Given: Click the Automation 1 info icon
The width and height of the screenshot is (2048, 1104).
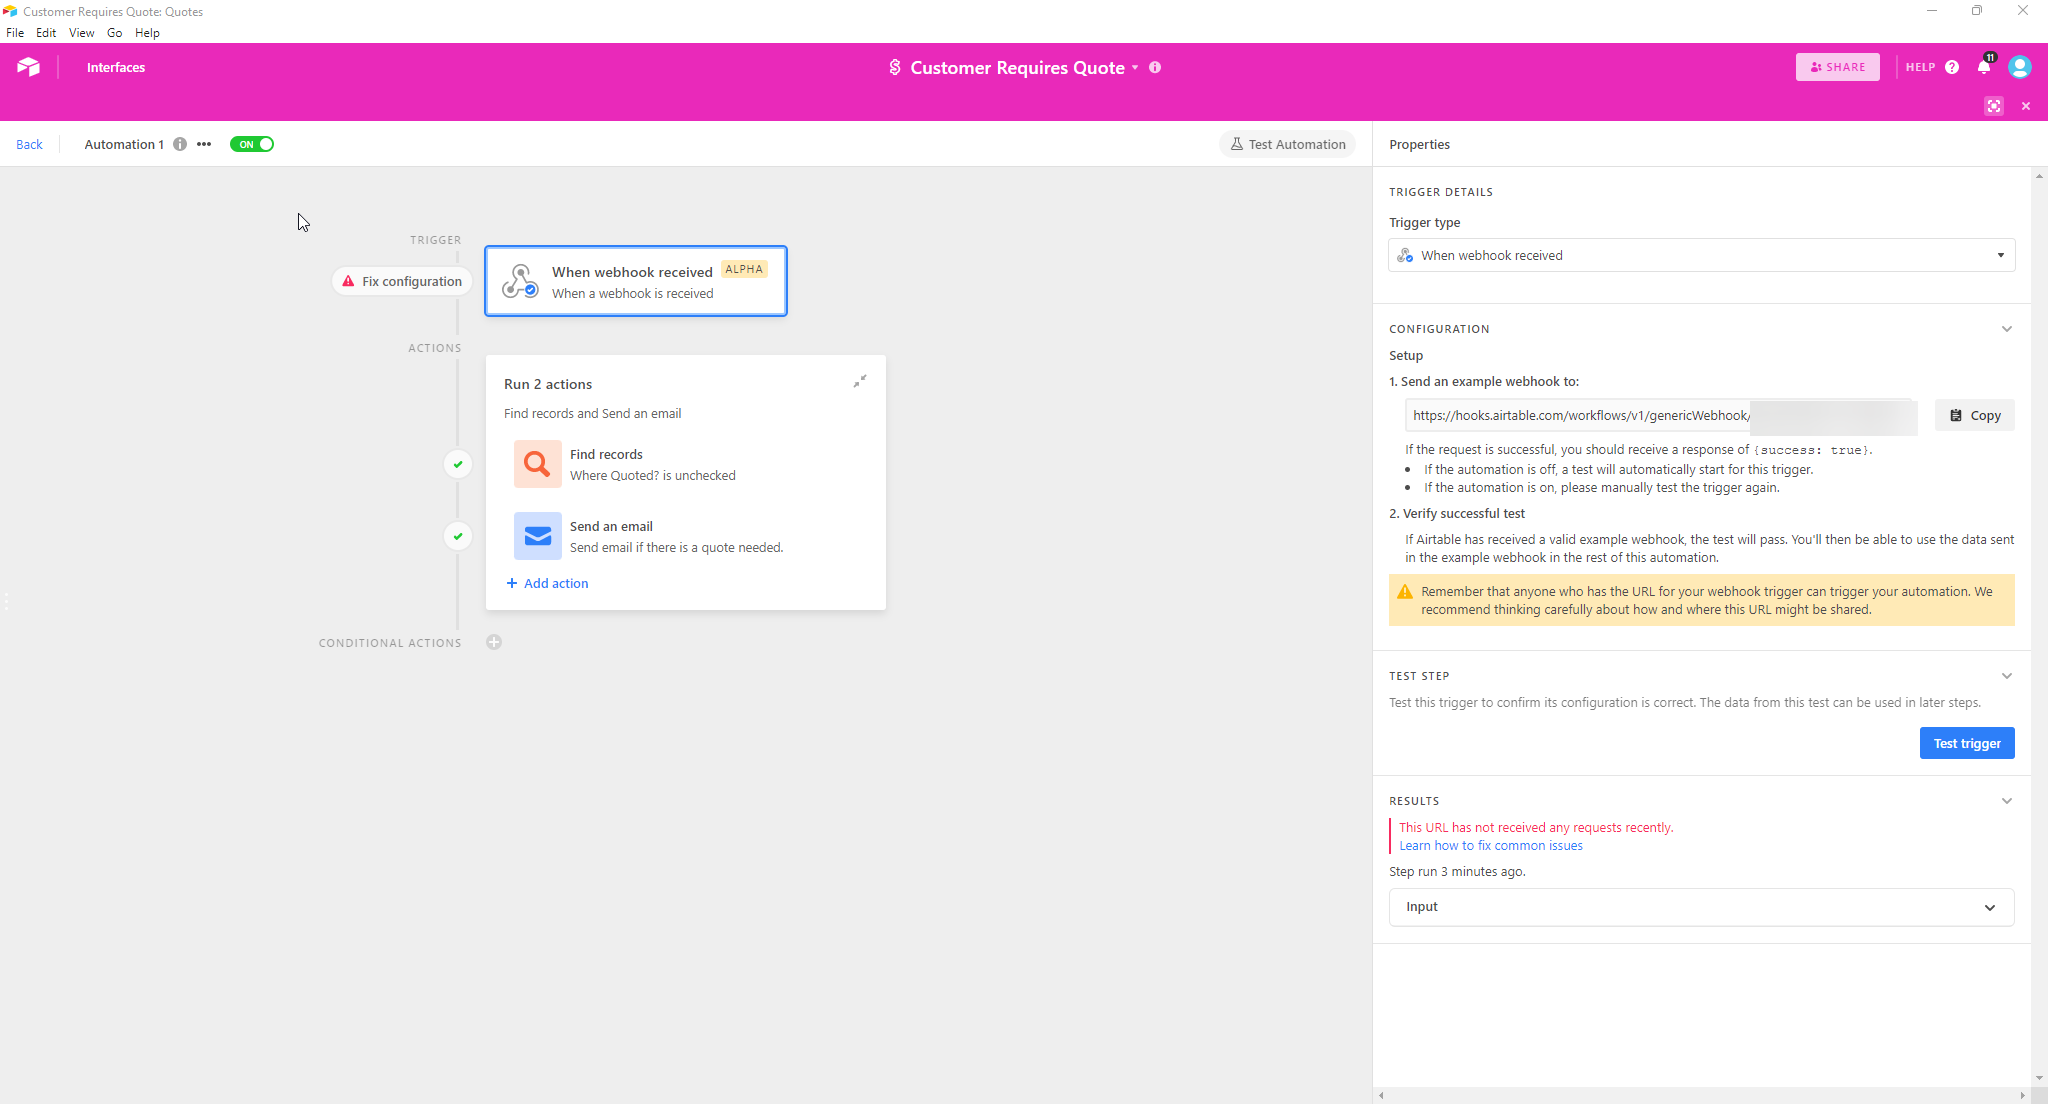Looking at the screenshot, I should tap(180, 144).
